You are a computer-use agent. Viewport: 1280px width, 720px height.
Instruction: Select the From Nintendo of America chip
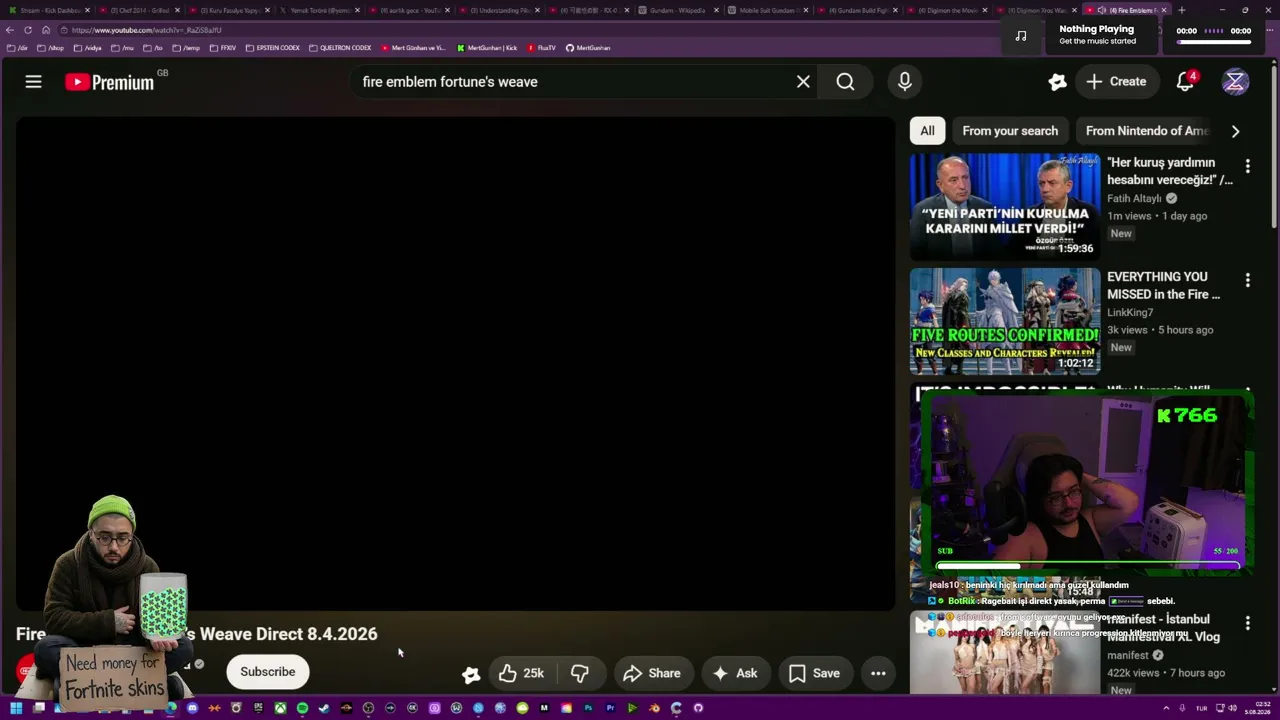pos(1147,131)
